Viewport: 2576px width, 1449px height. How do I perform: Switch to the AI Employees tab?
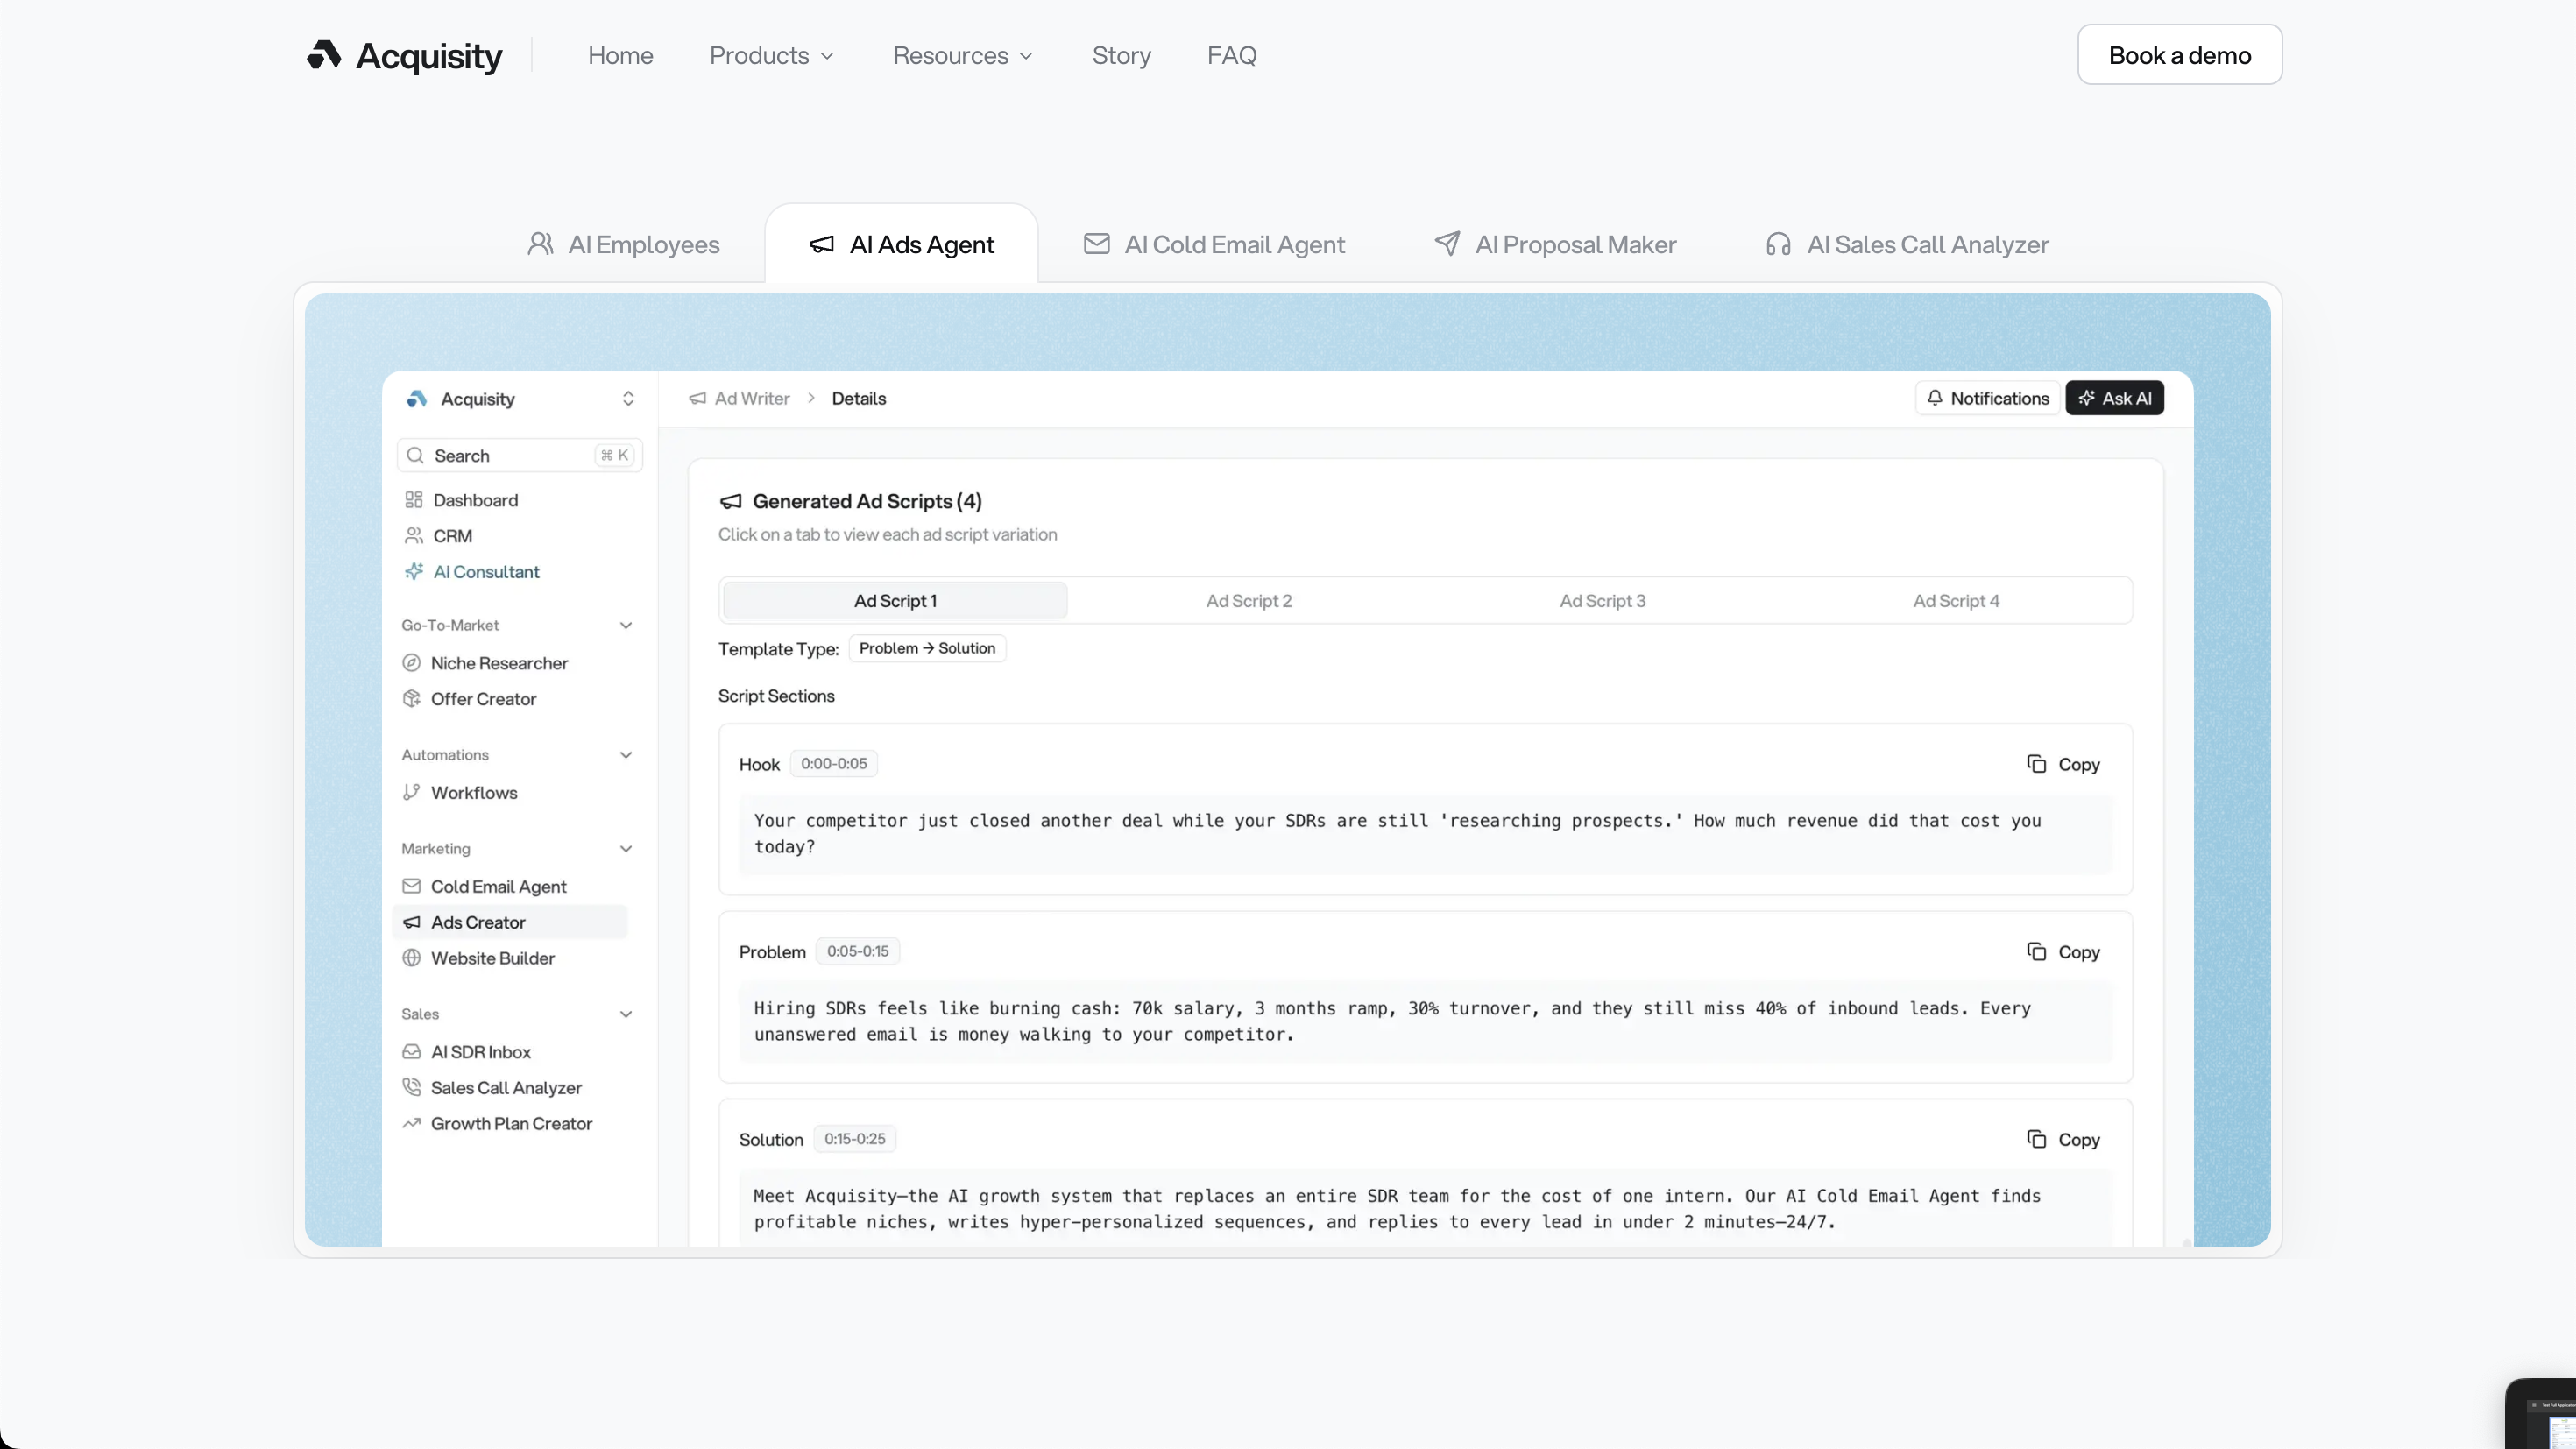(623, 244)
